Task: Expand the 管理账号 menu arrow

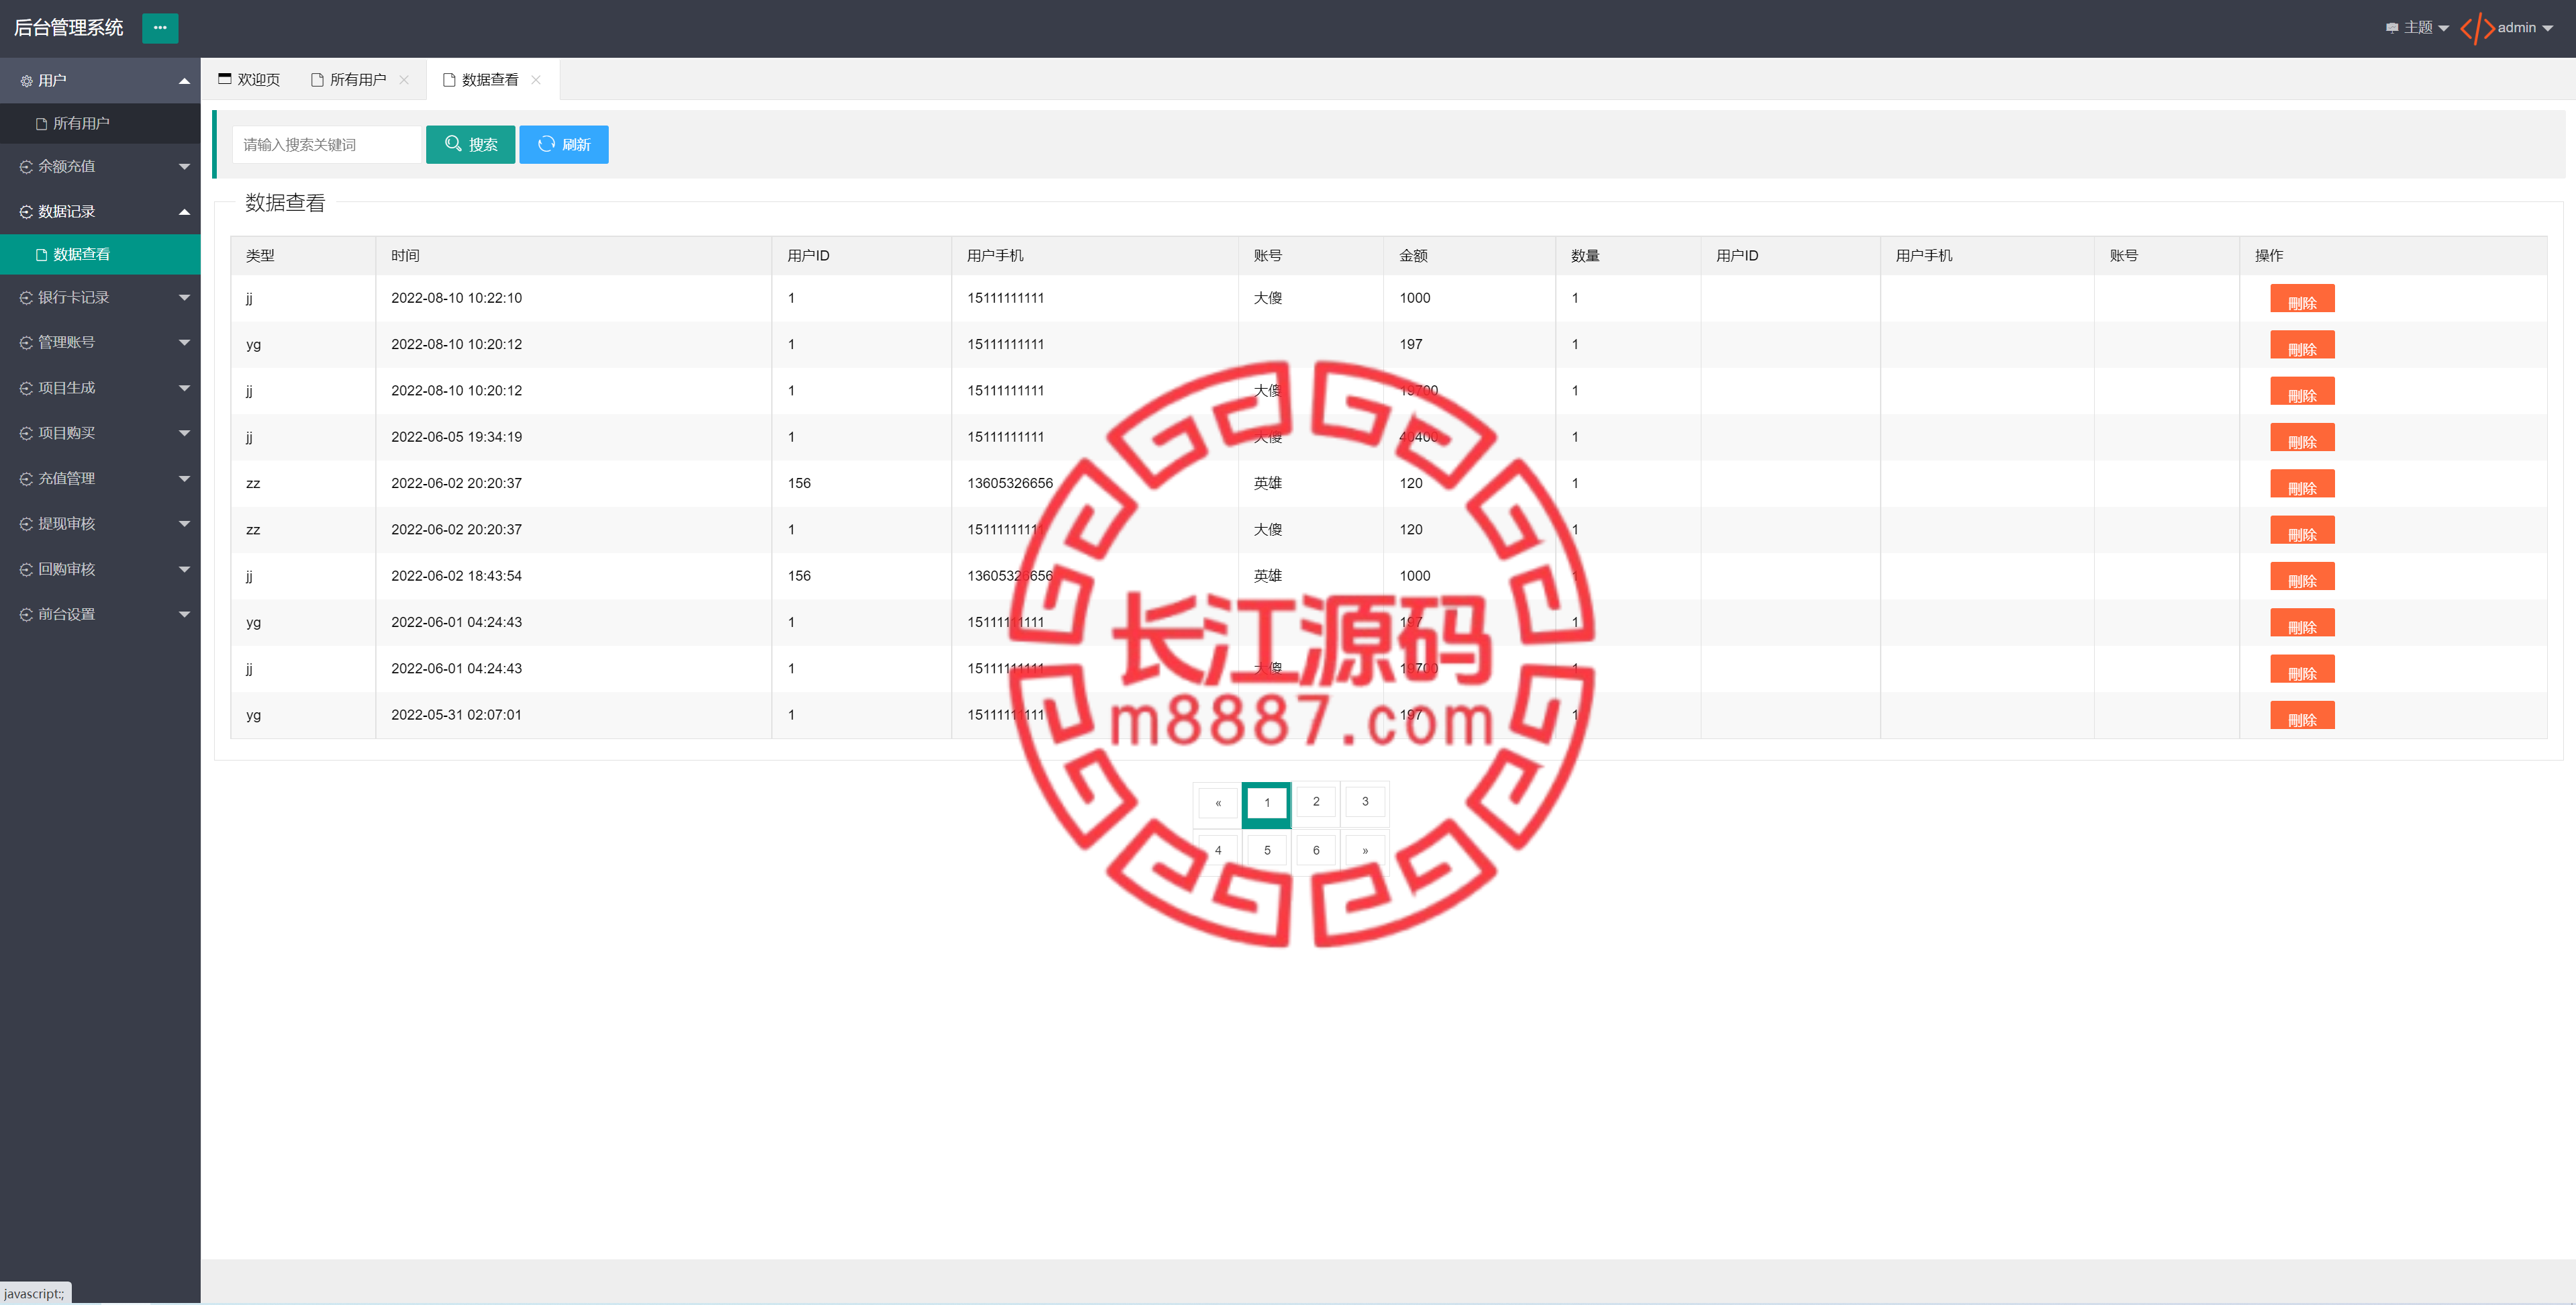Action: tap(184, 343)
